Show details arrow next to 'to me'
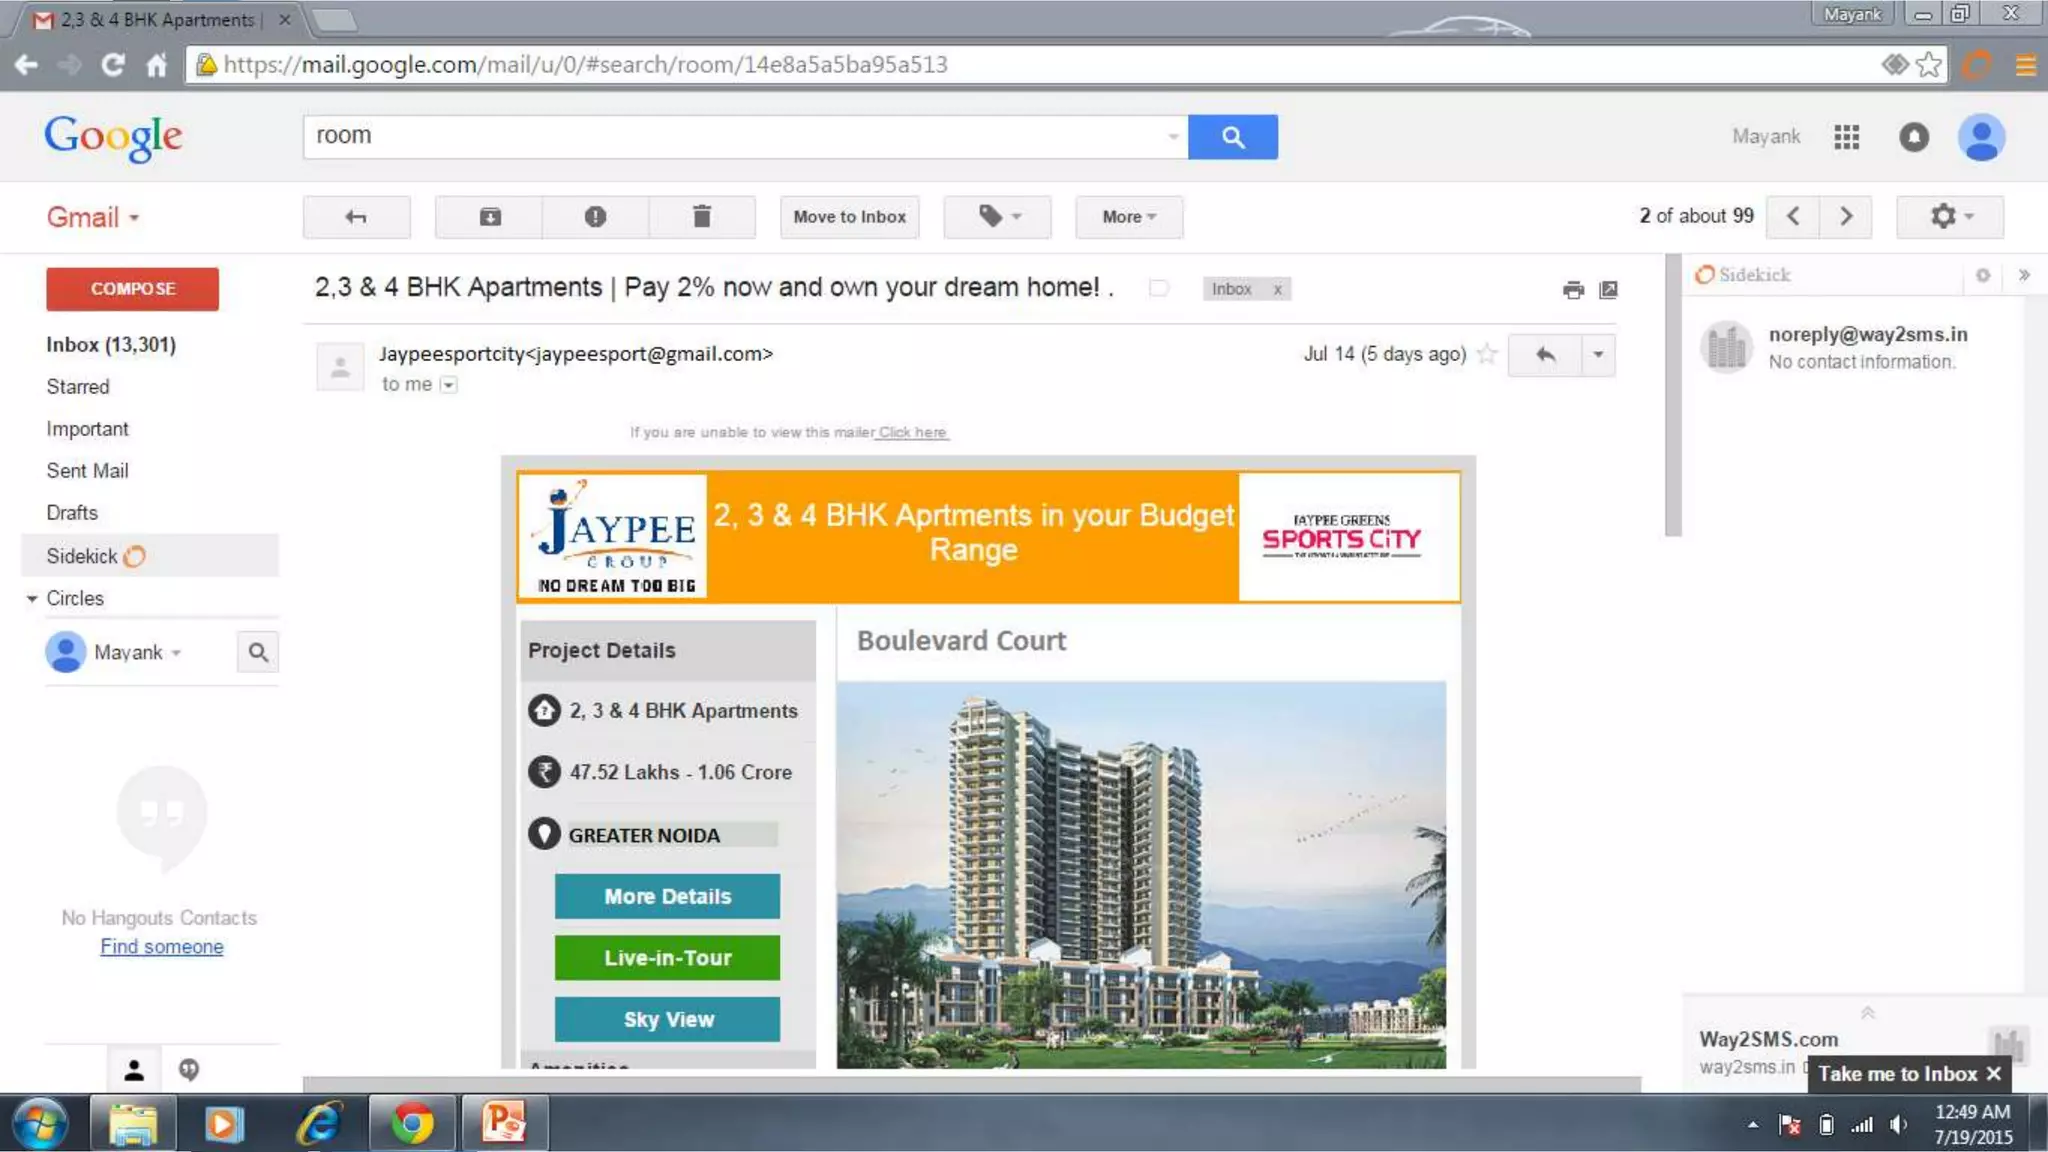The height and width of the screenshot is (1152, 2048). [x=449, y=385]
